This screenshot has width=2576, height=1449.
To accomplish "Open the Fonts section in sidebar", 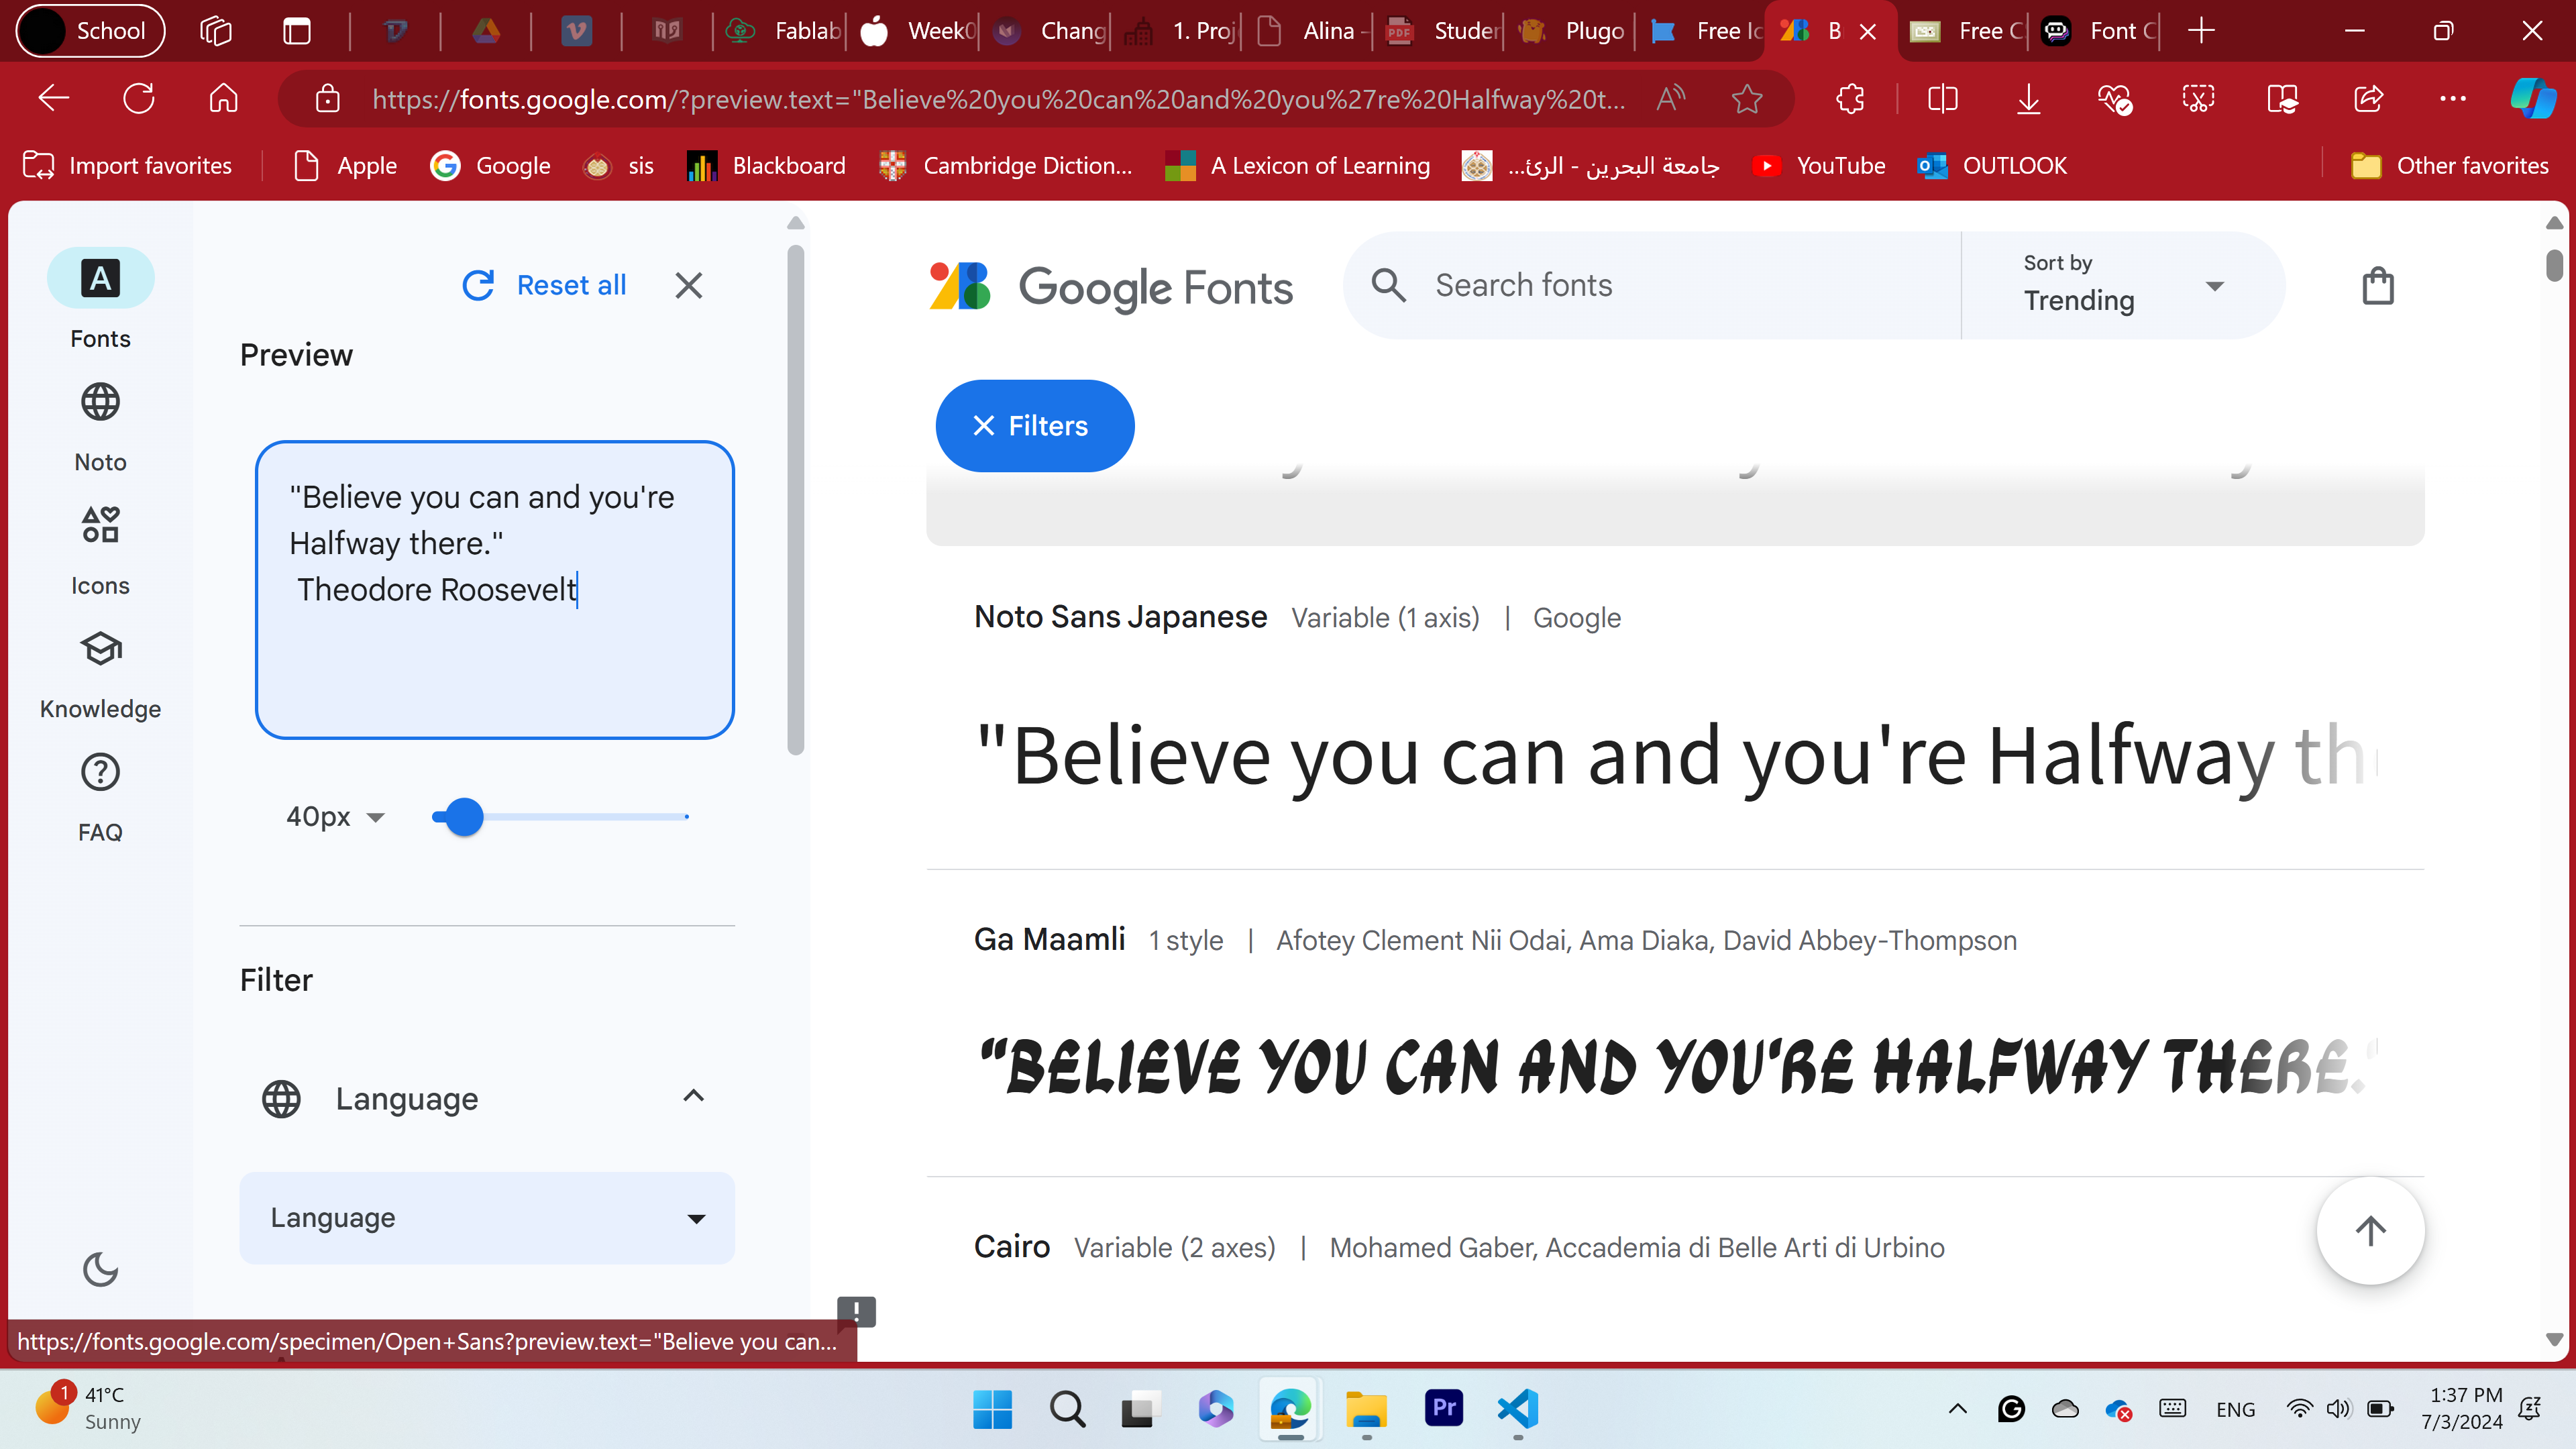I will point(100,299).
